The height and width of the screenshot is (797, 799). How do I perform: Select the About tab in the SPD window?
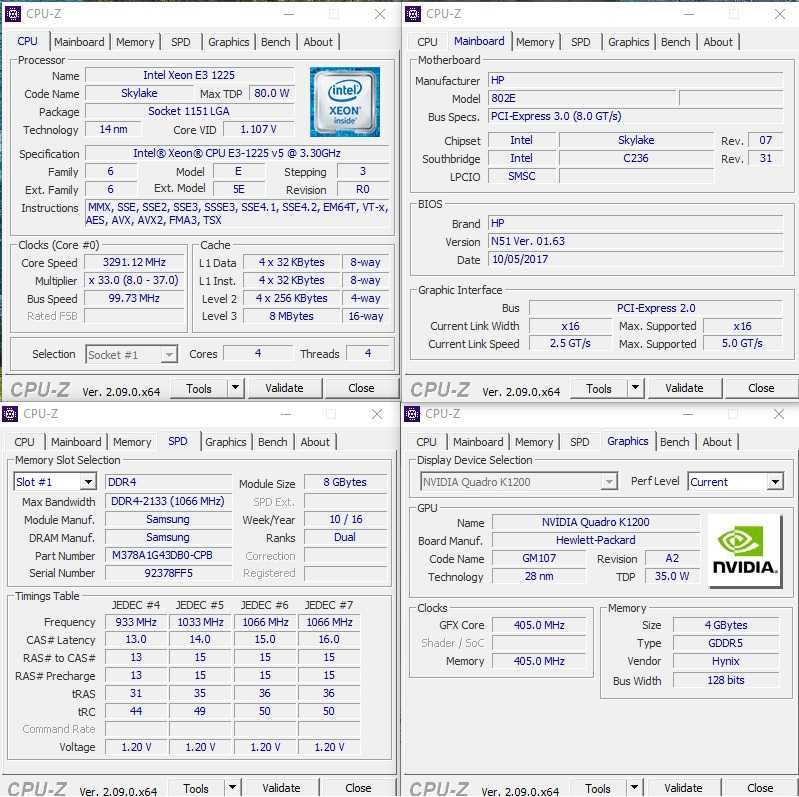315,442
